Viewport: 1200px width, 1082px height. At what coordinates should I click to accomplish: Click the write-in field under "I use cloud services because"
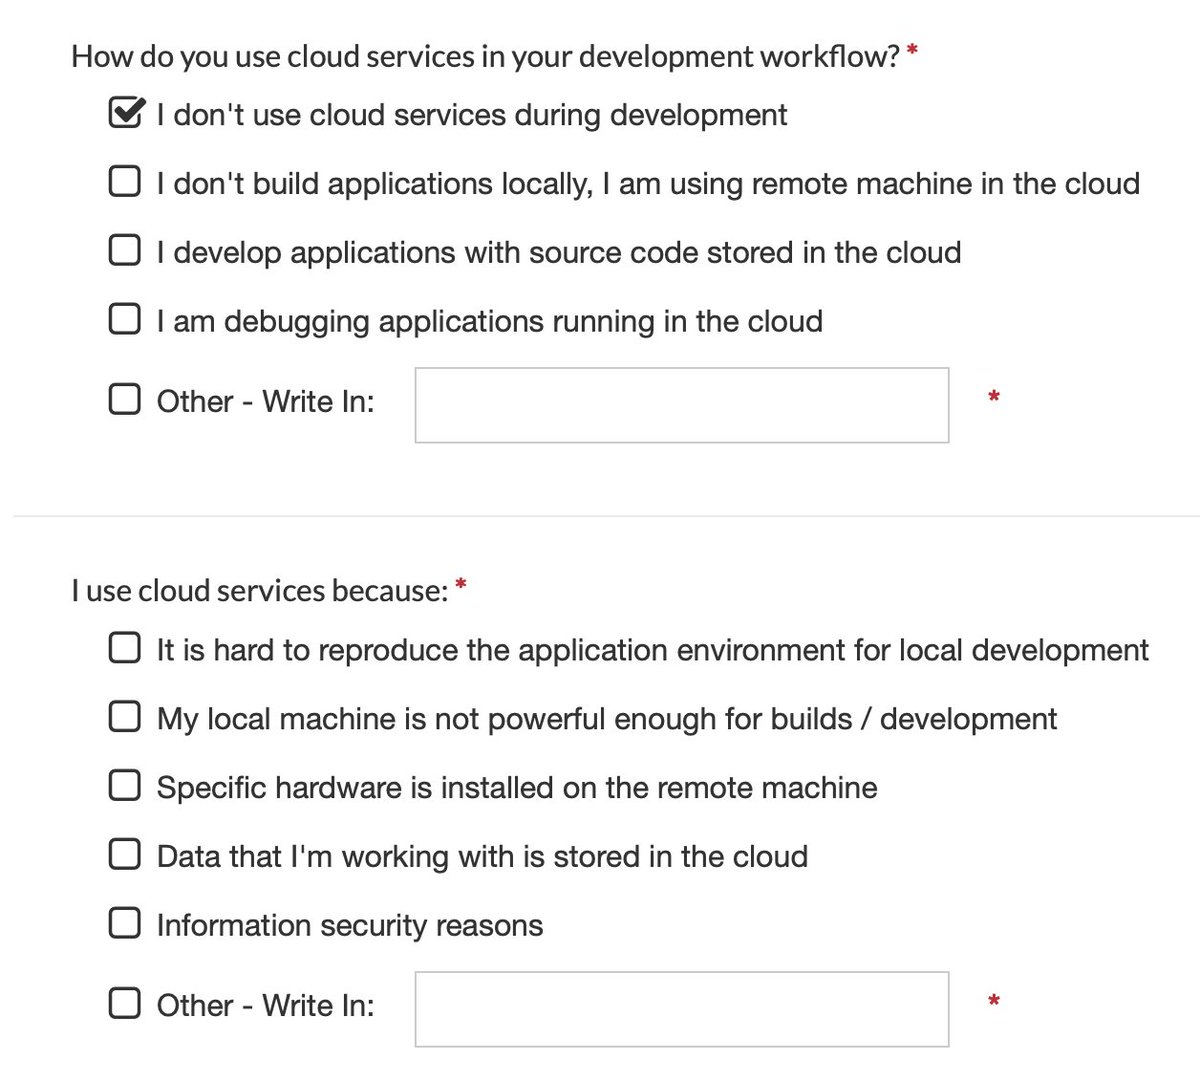[682, 1009]
